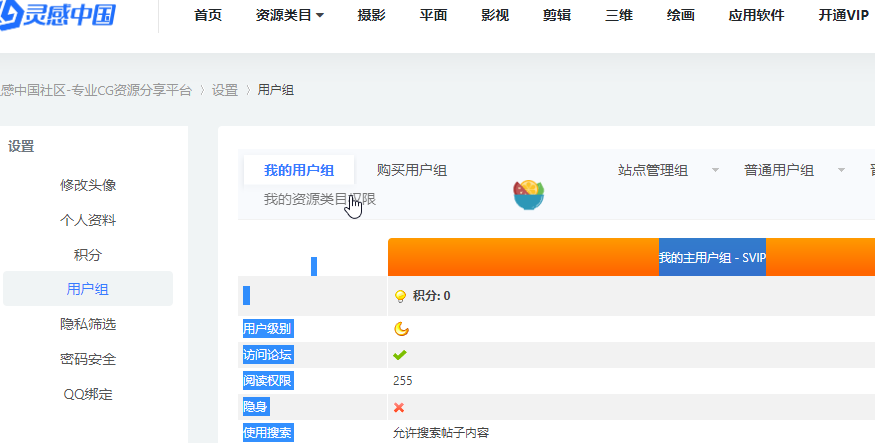The height and width of the screenshot is (443, 875).
Task: Click the 灵感中国 site logo
Action: coord(57,15)
